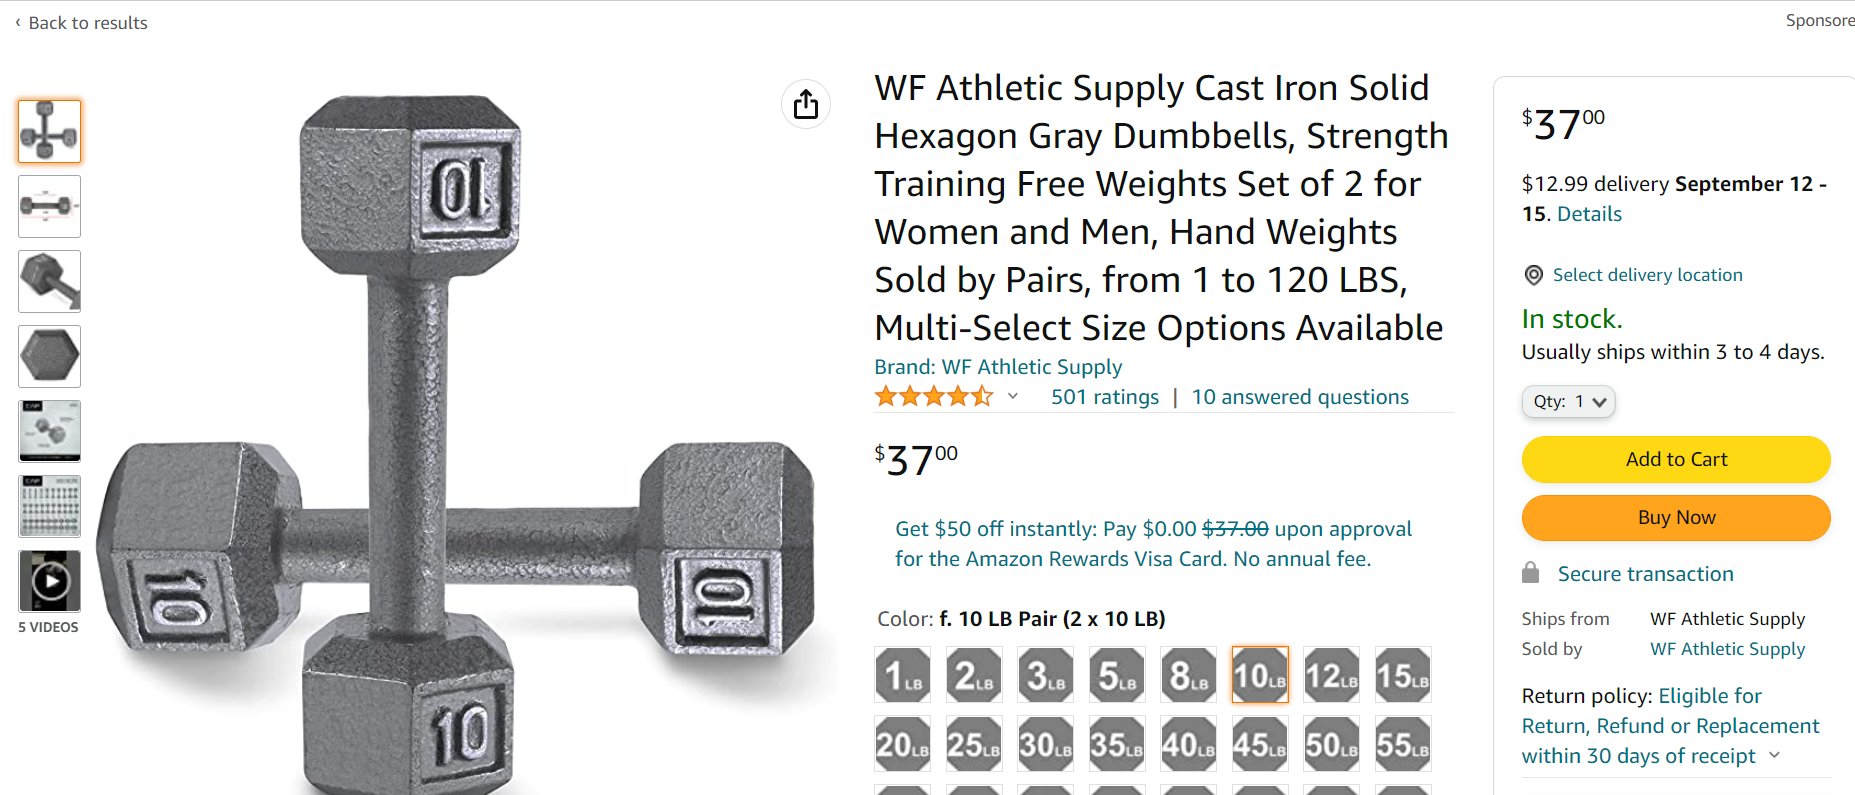Select the 30 LB weight option
The width and height of the screenshot is (1855, 795).
tap(1045, 744)
